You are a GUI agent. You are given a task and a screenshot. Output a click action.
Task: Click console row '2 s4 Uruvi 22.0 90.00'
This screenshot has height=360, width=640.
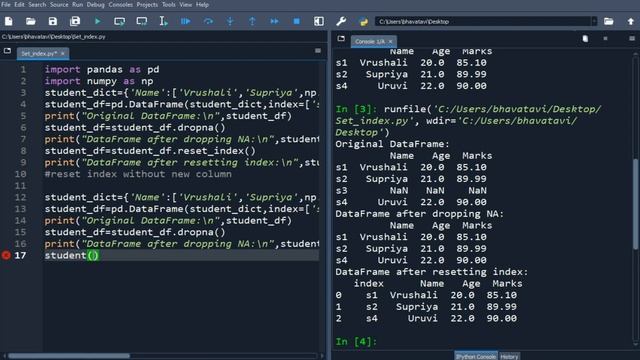tap(426, 318)
